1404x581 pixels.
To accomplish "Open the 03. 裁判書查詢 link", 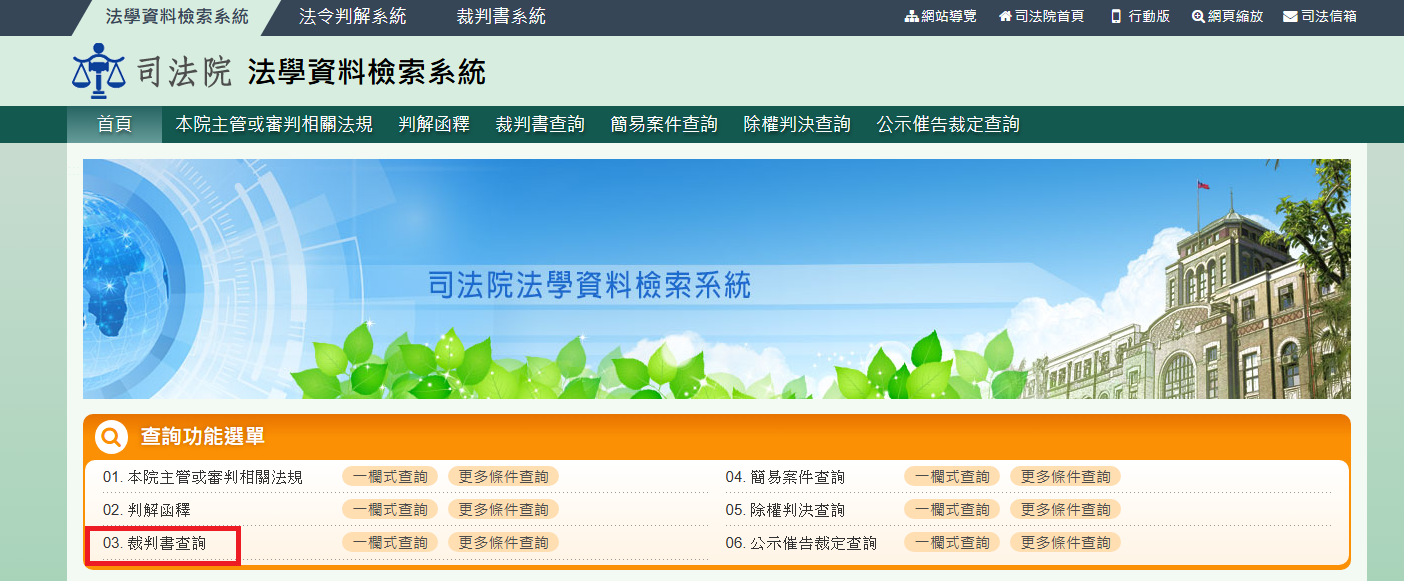I will coord(154,544).
